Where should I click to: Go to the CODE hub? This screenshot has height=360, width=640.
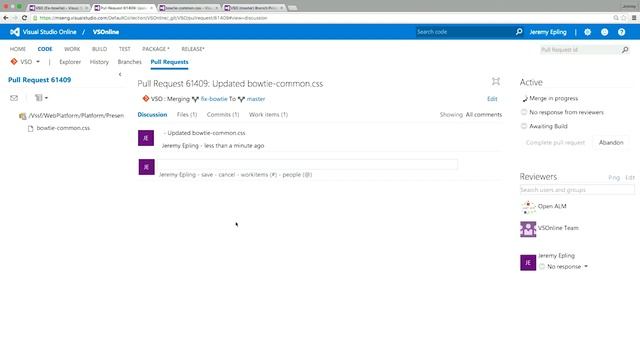45,49
